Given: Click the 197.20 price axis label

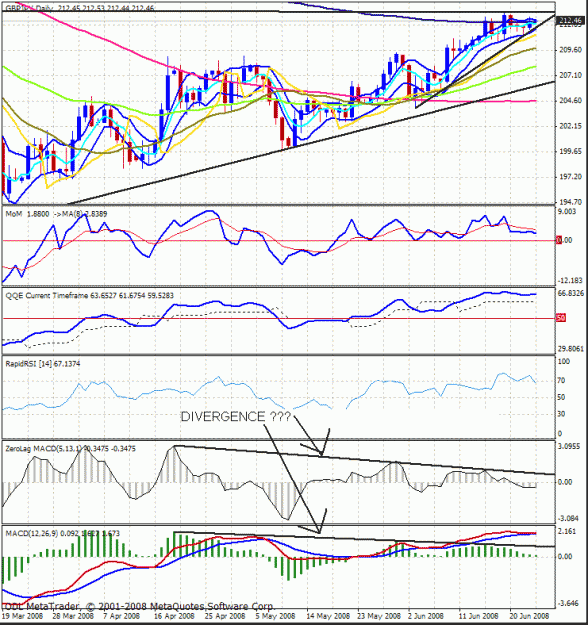Looking at the screenshot, I should tap(570, 177).
